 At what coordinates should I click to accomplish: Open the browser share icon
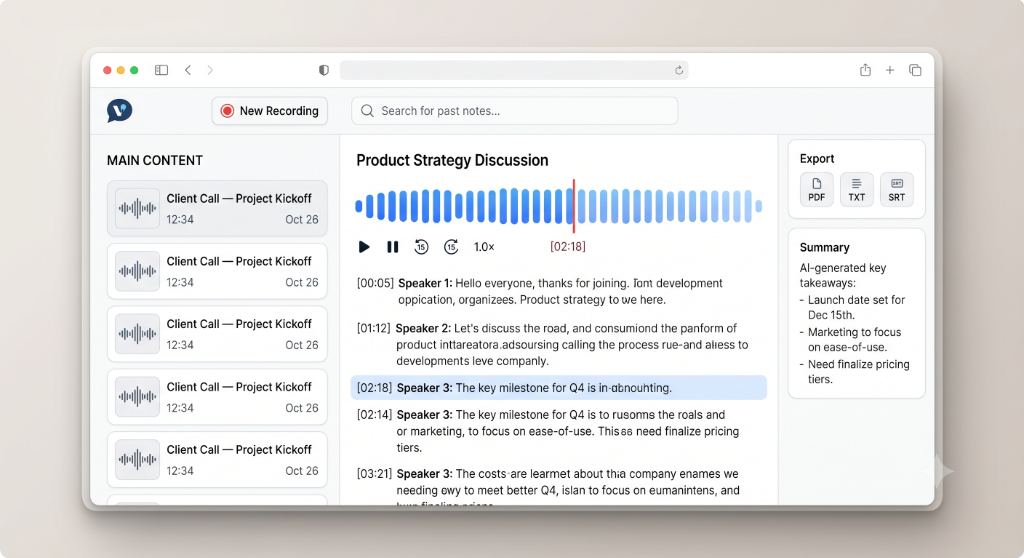coord(865,69)
